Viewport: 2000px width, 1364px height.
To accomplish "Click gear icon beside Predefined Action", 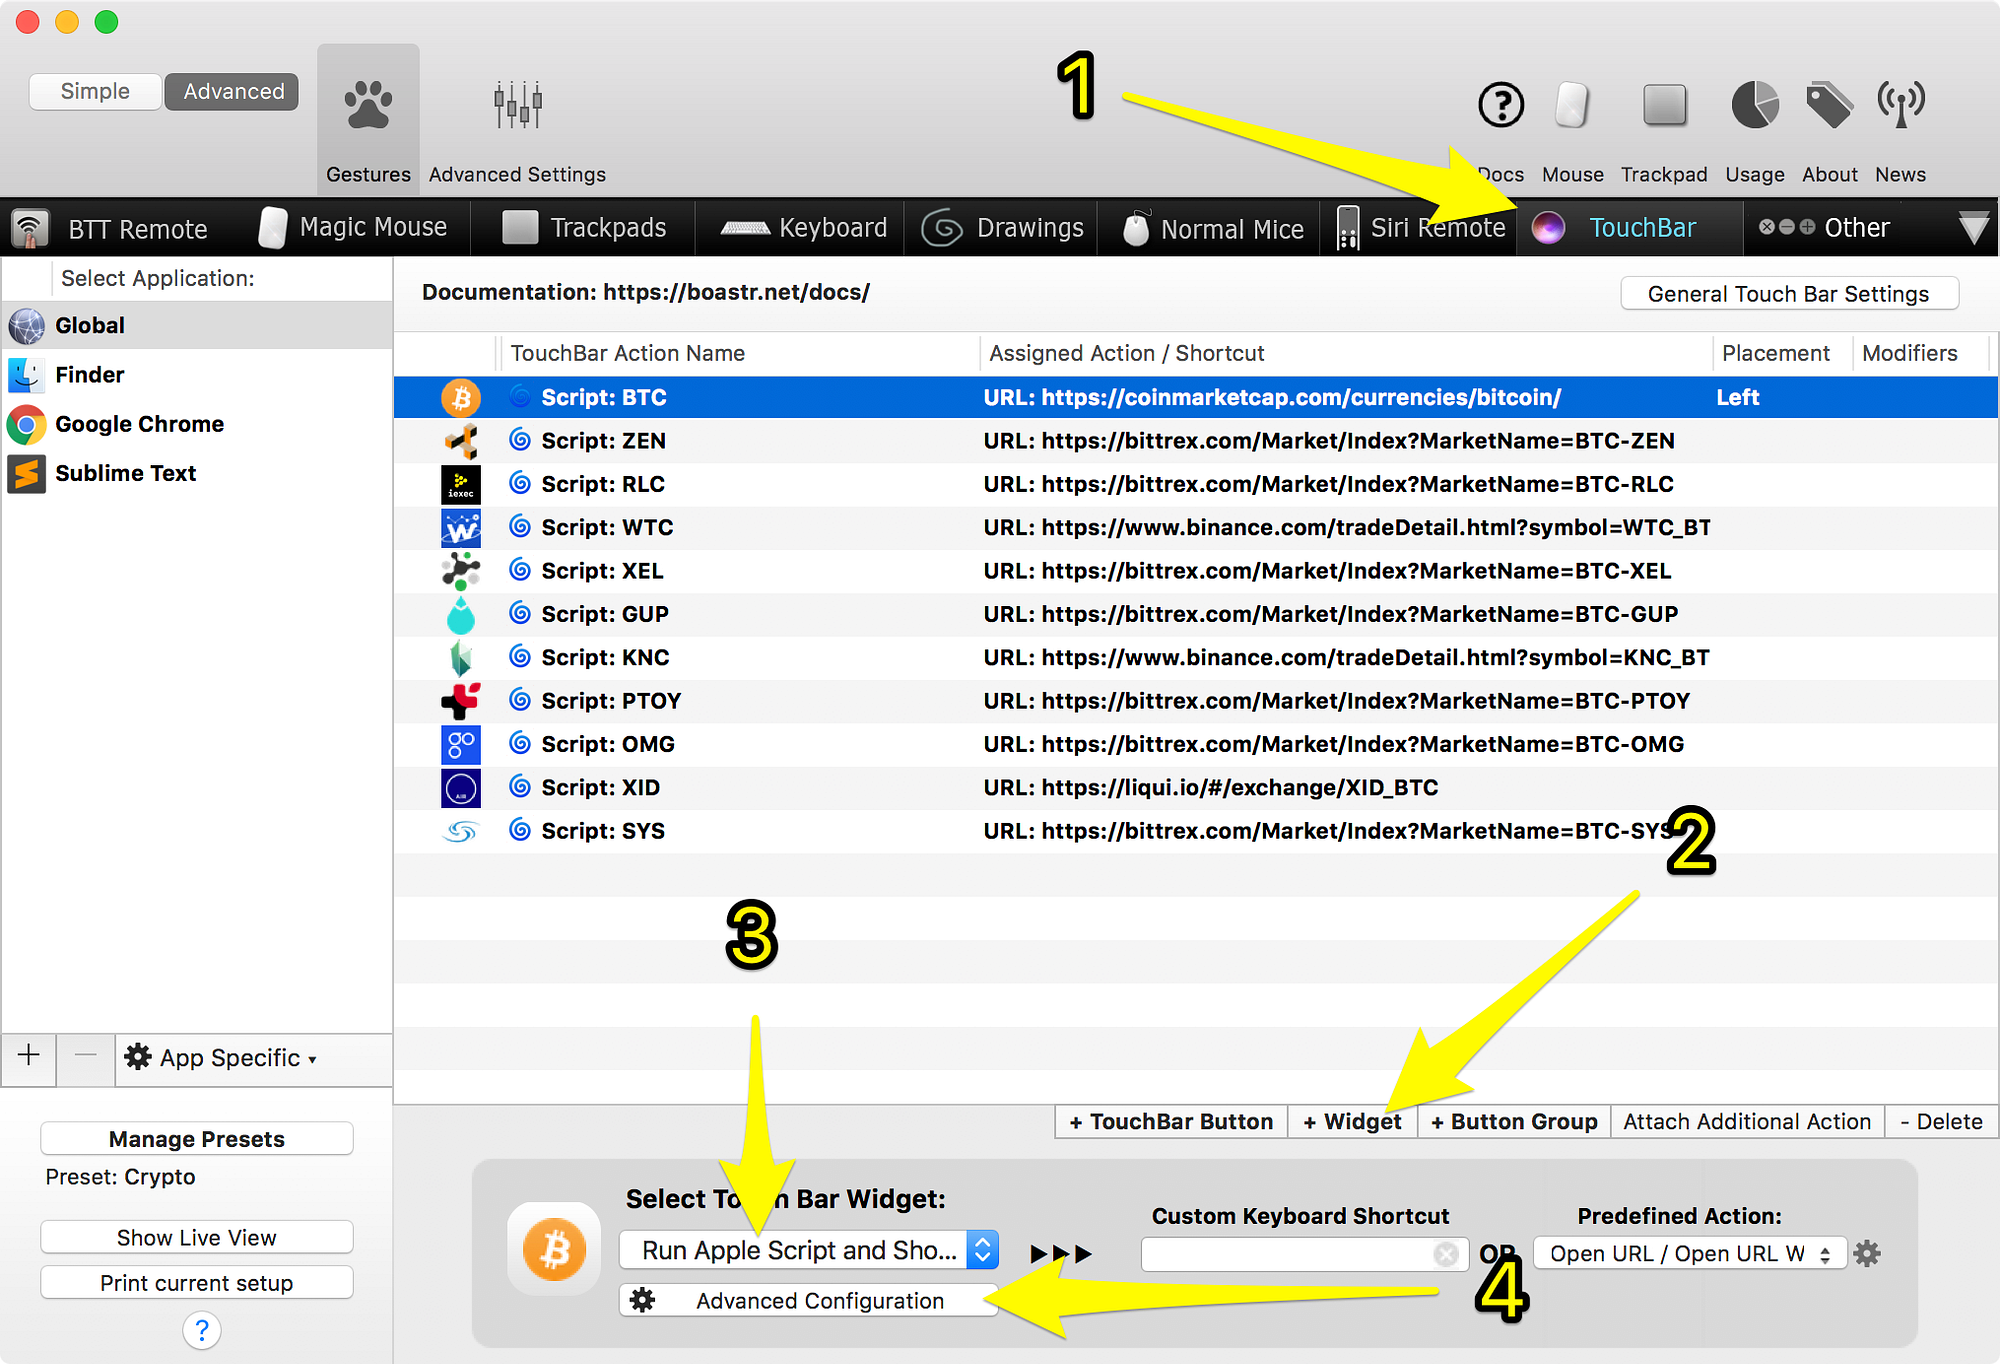I will 1867,1253.
